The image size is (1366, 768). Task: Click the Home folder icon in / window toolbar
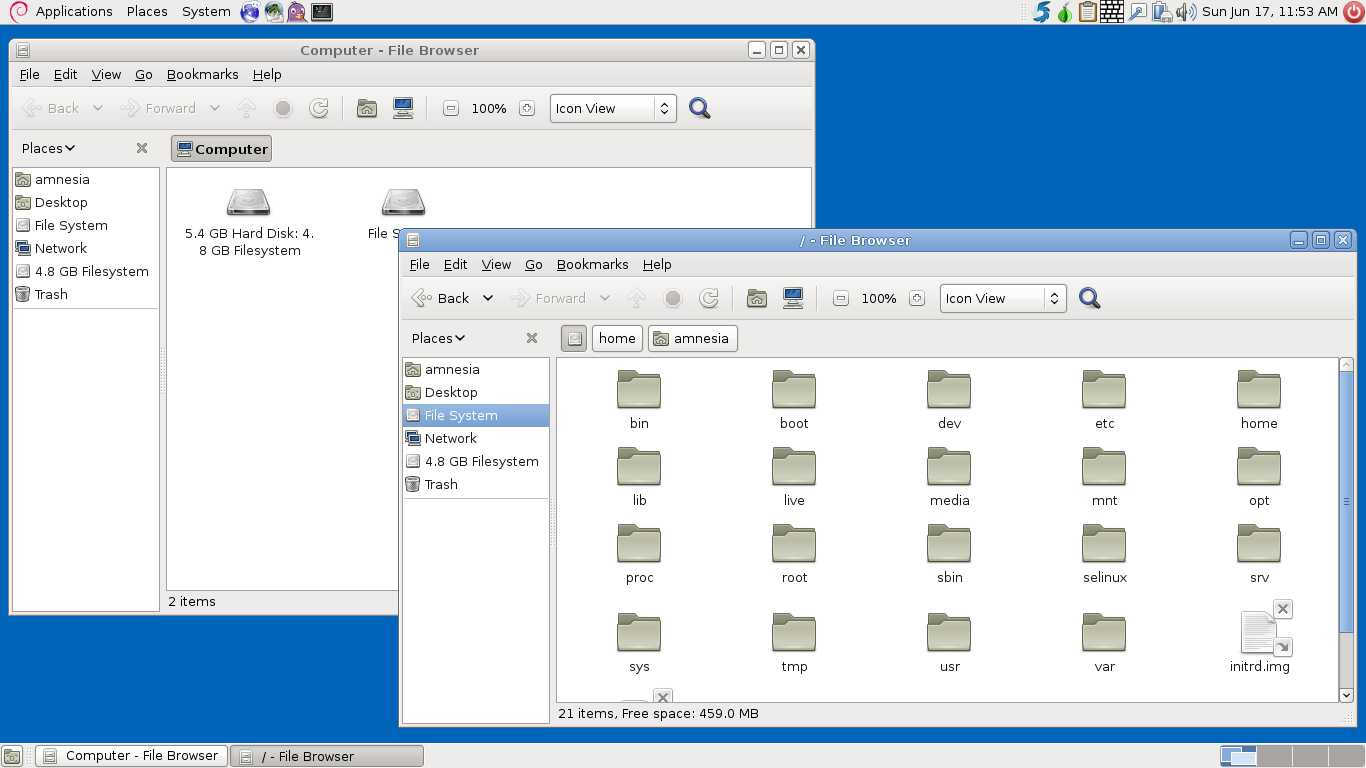point(757,298)
